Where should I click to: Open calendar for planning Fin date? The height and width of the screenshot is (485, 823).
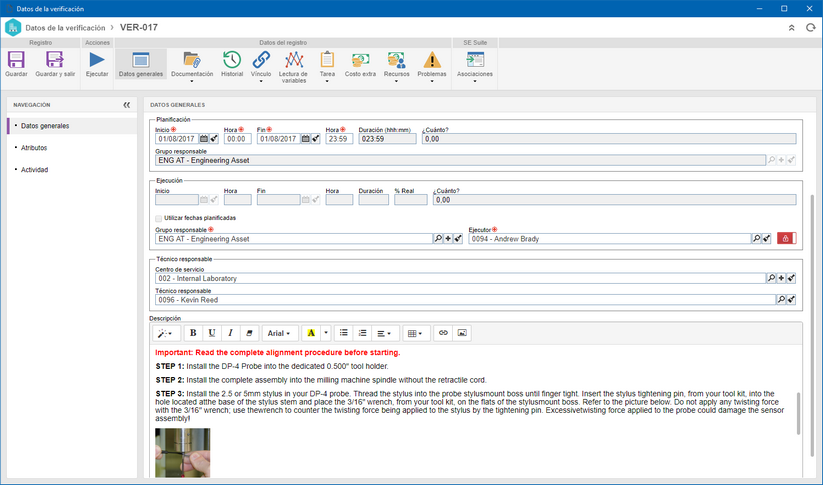pyautogui.click(x=305, y=139)
